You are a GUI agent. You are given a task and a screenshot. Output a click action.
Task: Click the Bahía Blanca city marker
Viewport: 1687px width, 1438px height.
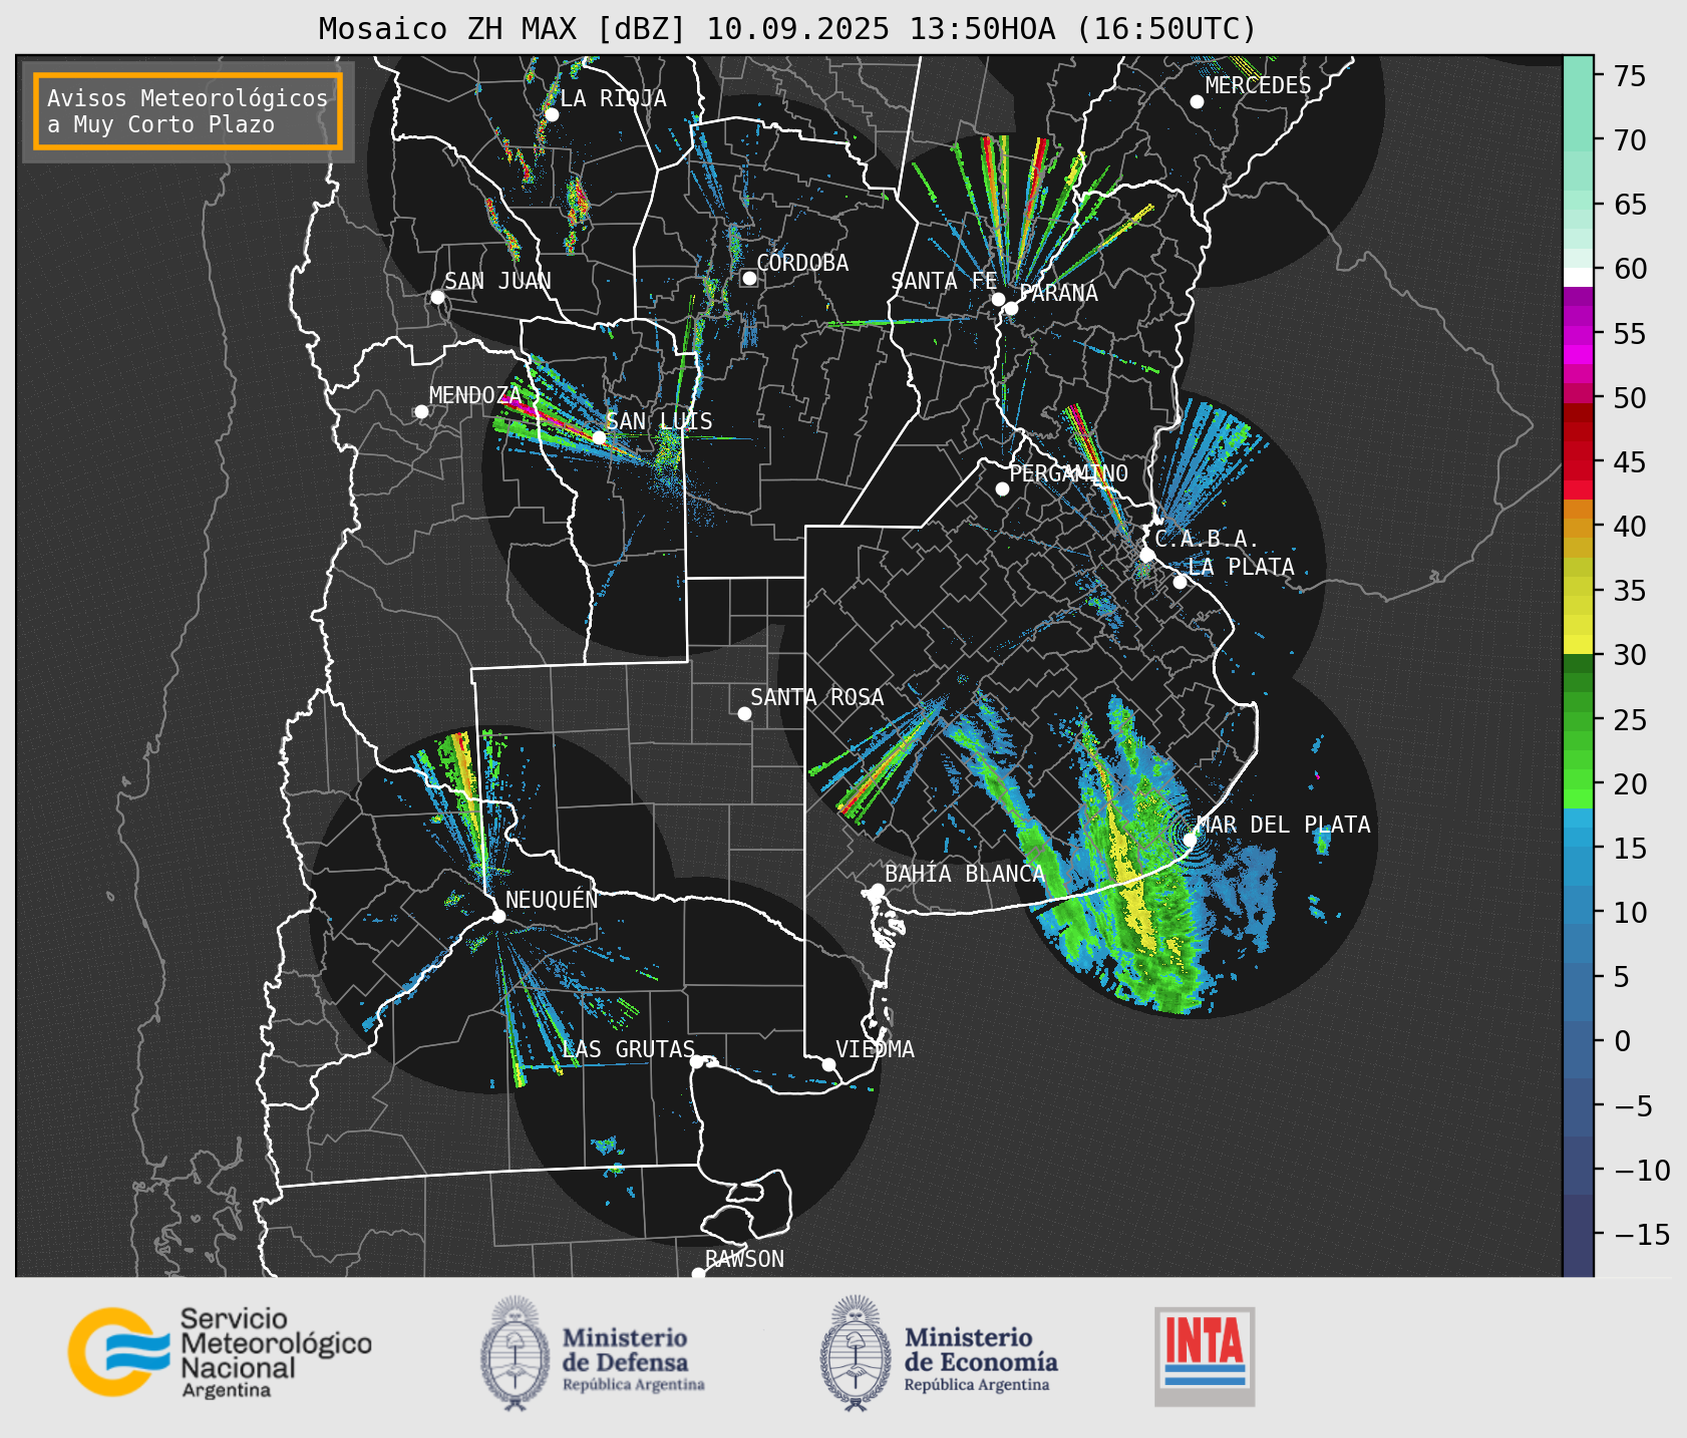tap(877, 890)
